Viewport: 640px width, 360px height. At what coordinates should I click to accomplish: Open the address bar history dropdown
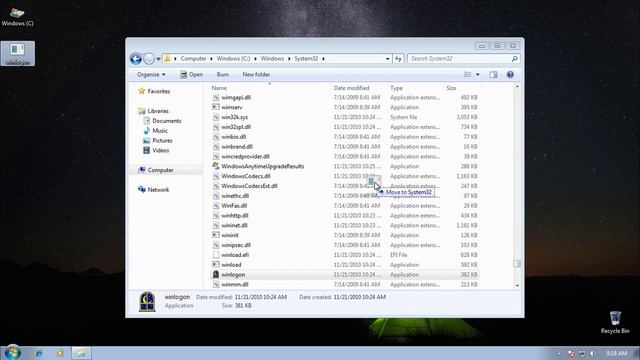tap(387, 59)
